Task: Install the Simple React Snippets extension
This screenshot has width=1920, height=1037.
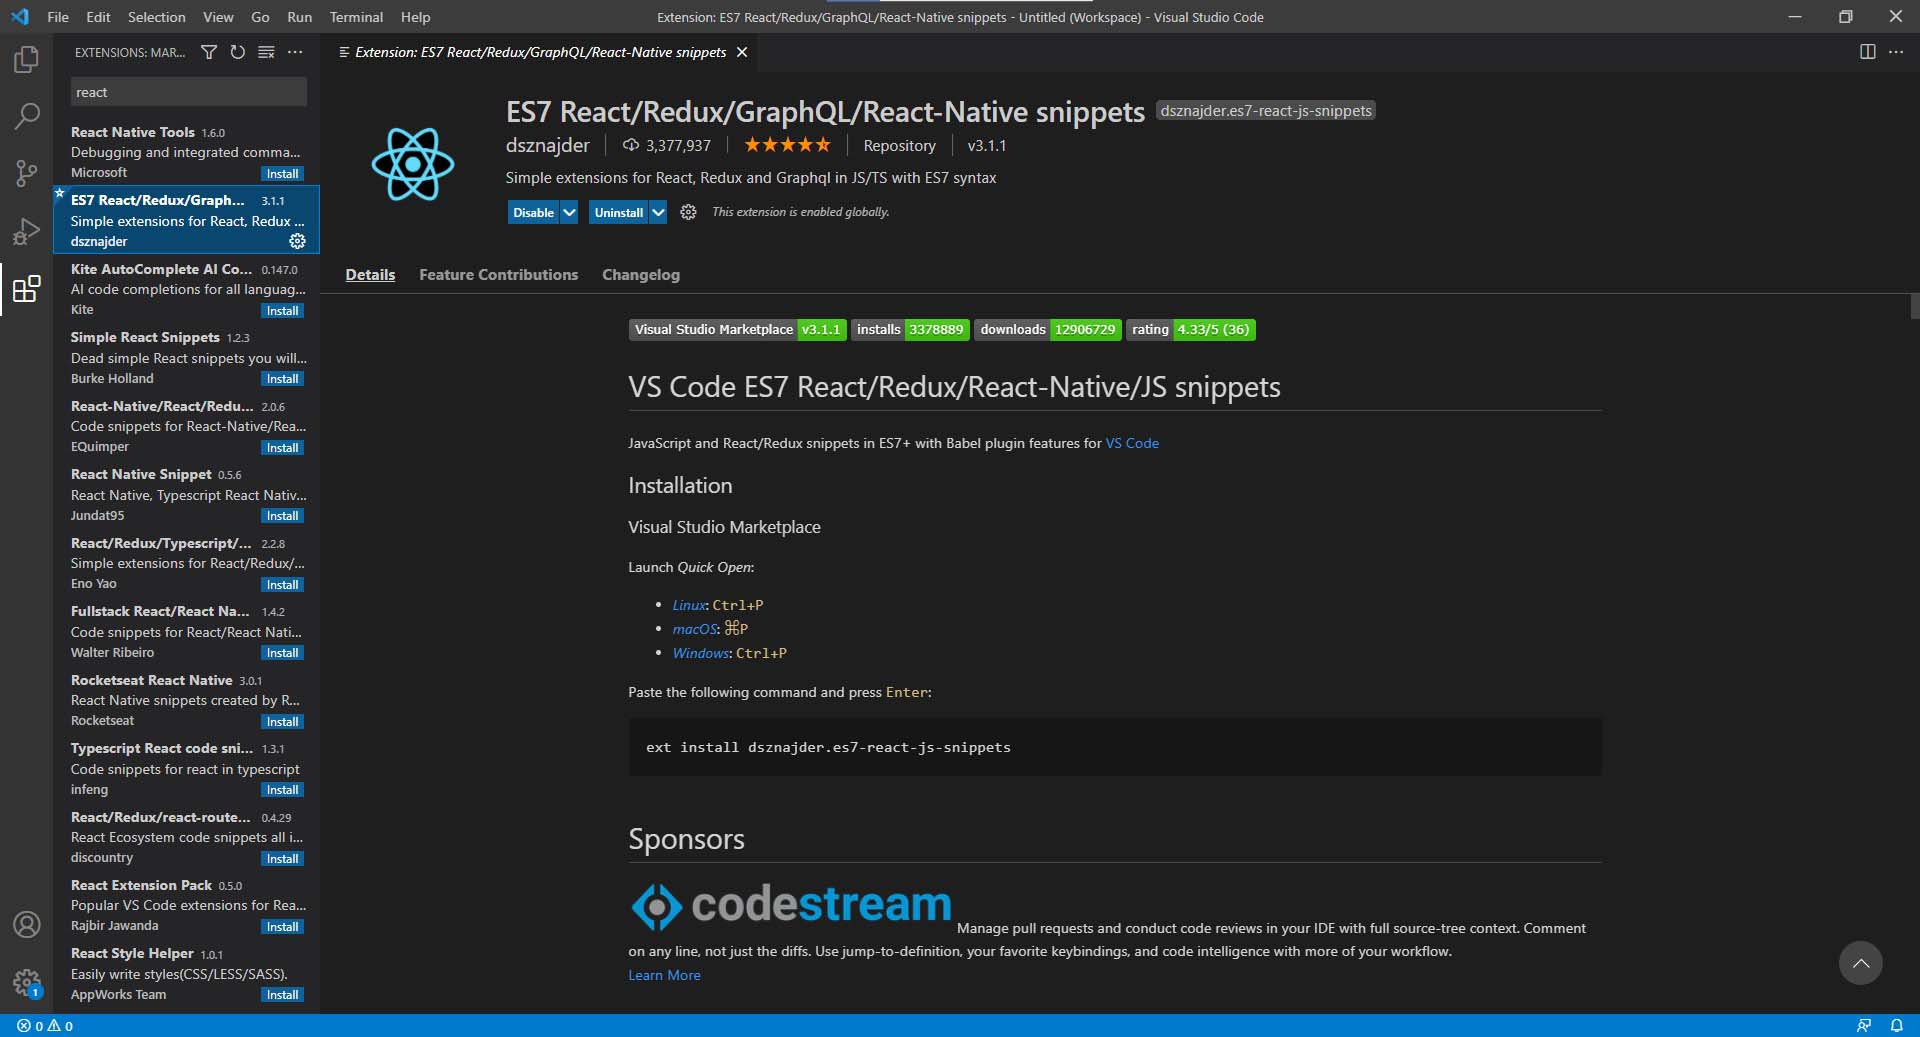Action: click(282, 379)
